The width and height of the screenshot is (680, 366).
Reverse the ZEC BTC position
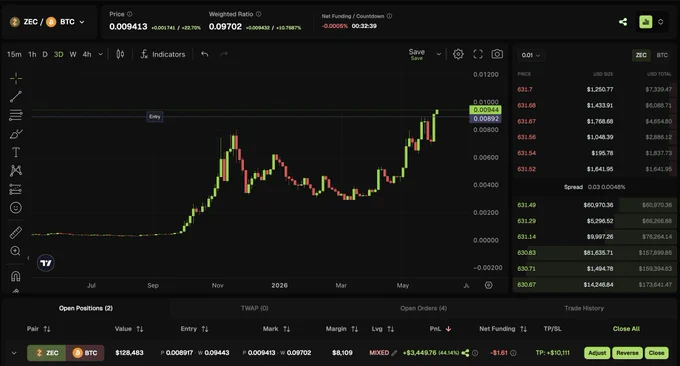627,353
